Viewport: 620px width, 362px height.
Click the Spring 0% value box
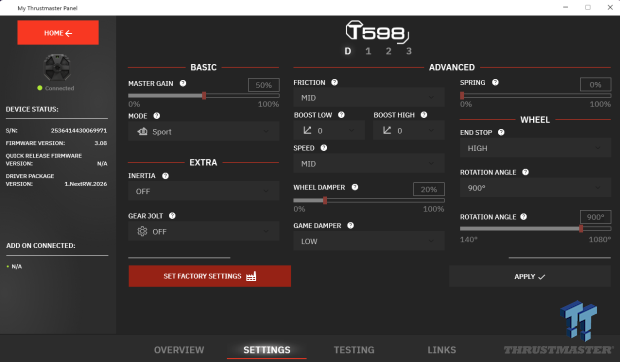click(x=595, y=85)
